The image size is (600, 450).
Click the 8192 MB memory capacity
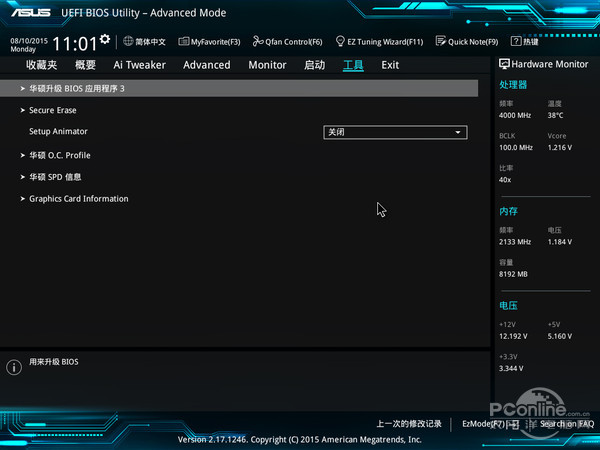tap(513, 274)
